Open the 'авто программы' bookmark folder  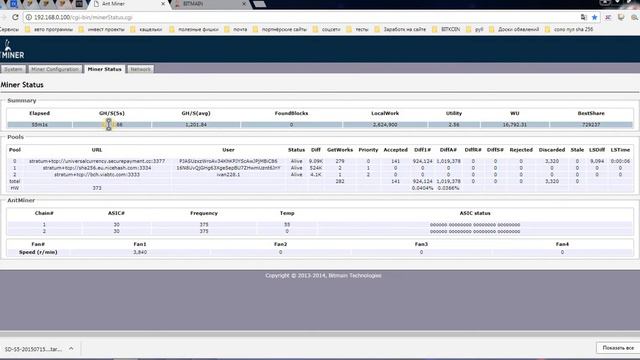[x=49, y=29]
